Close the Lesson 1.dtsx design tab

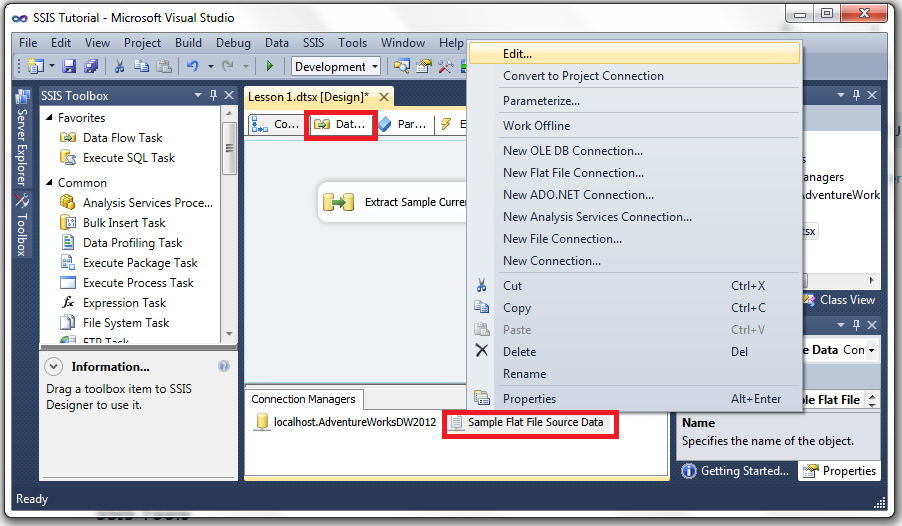(384, 97)
